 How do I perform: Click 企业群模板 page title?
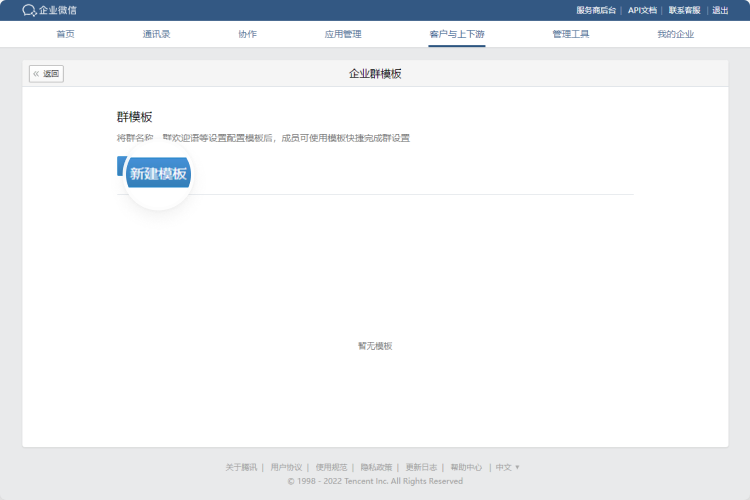375,74
